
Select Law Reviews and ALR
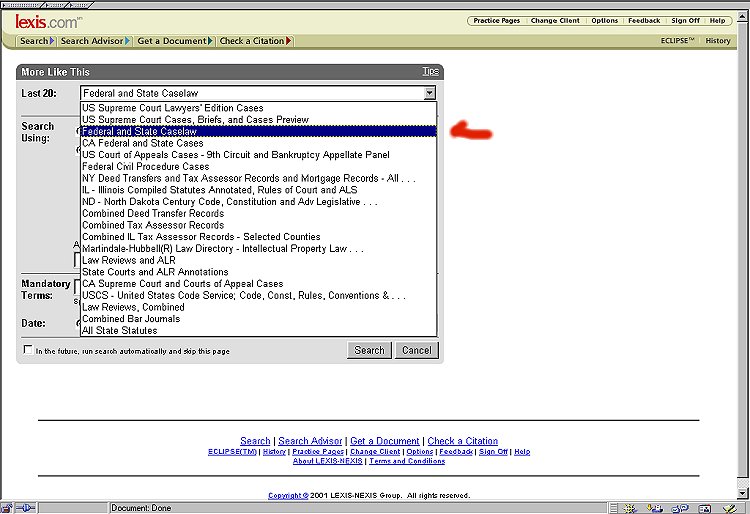tap(258, 260)
